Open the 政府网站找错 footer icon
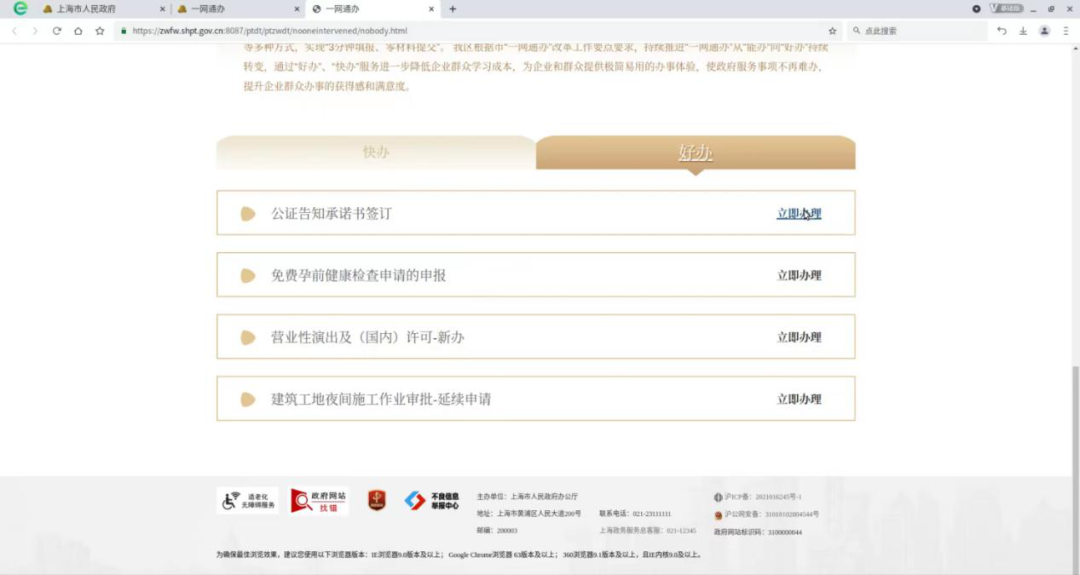 [x=319, y=501]
